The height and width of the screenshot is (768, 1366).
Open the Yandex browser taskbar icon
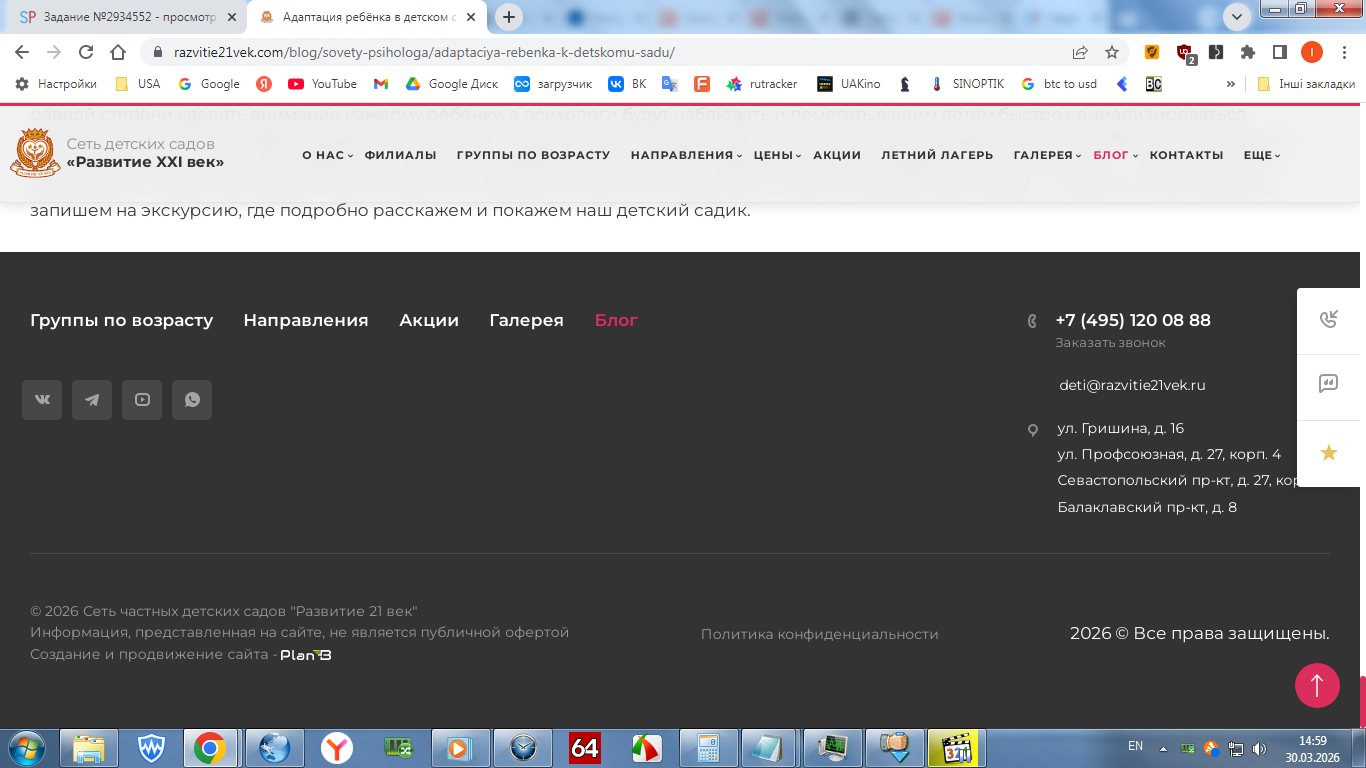coord(337,748)
